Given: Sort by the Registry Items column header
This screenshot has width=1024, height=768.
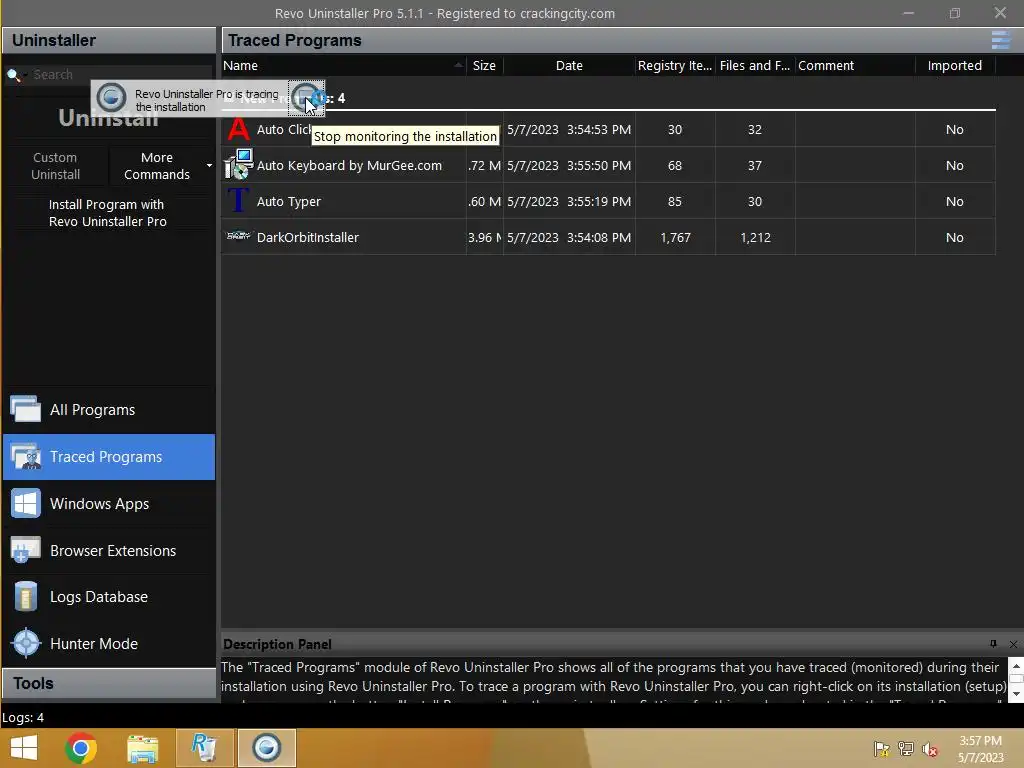Looking at the screenshot, I should (675, 65).
